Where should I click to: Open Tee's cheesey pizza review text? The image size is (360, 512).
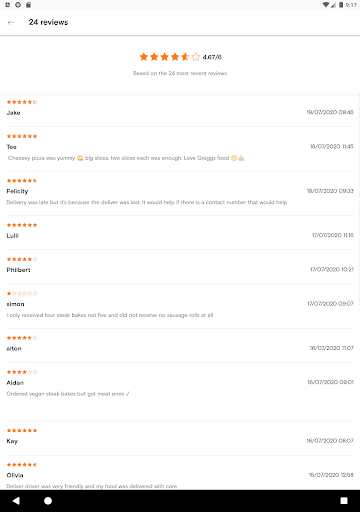click(126, 158)
